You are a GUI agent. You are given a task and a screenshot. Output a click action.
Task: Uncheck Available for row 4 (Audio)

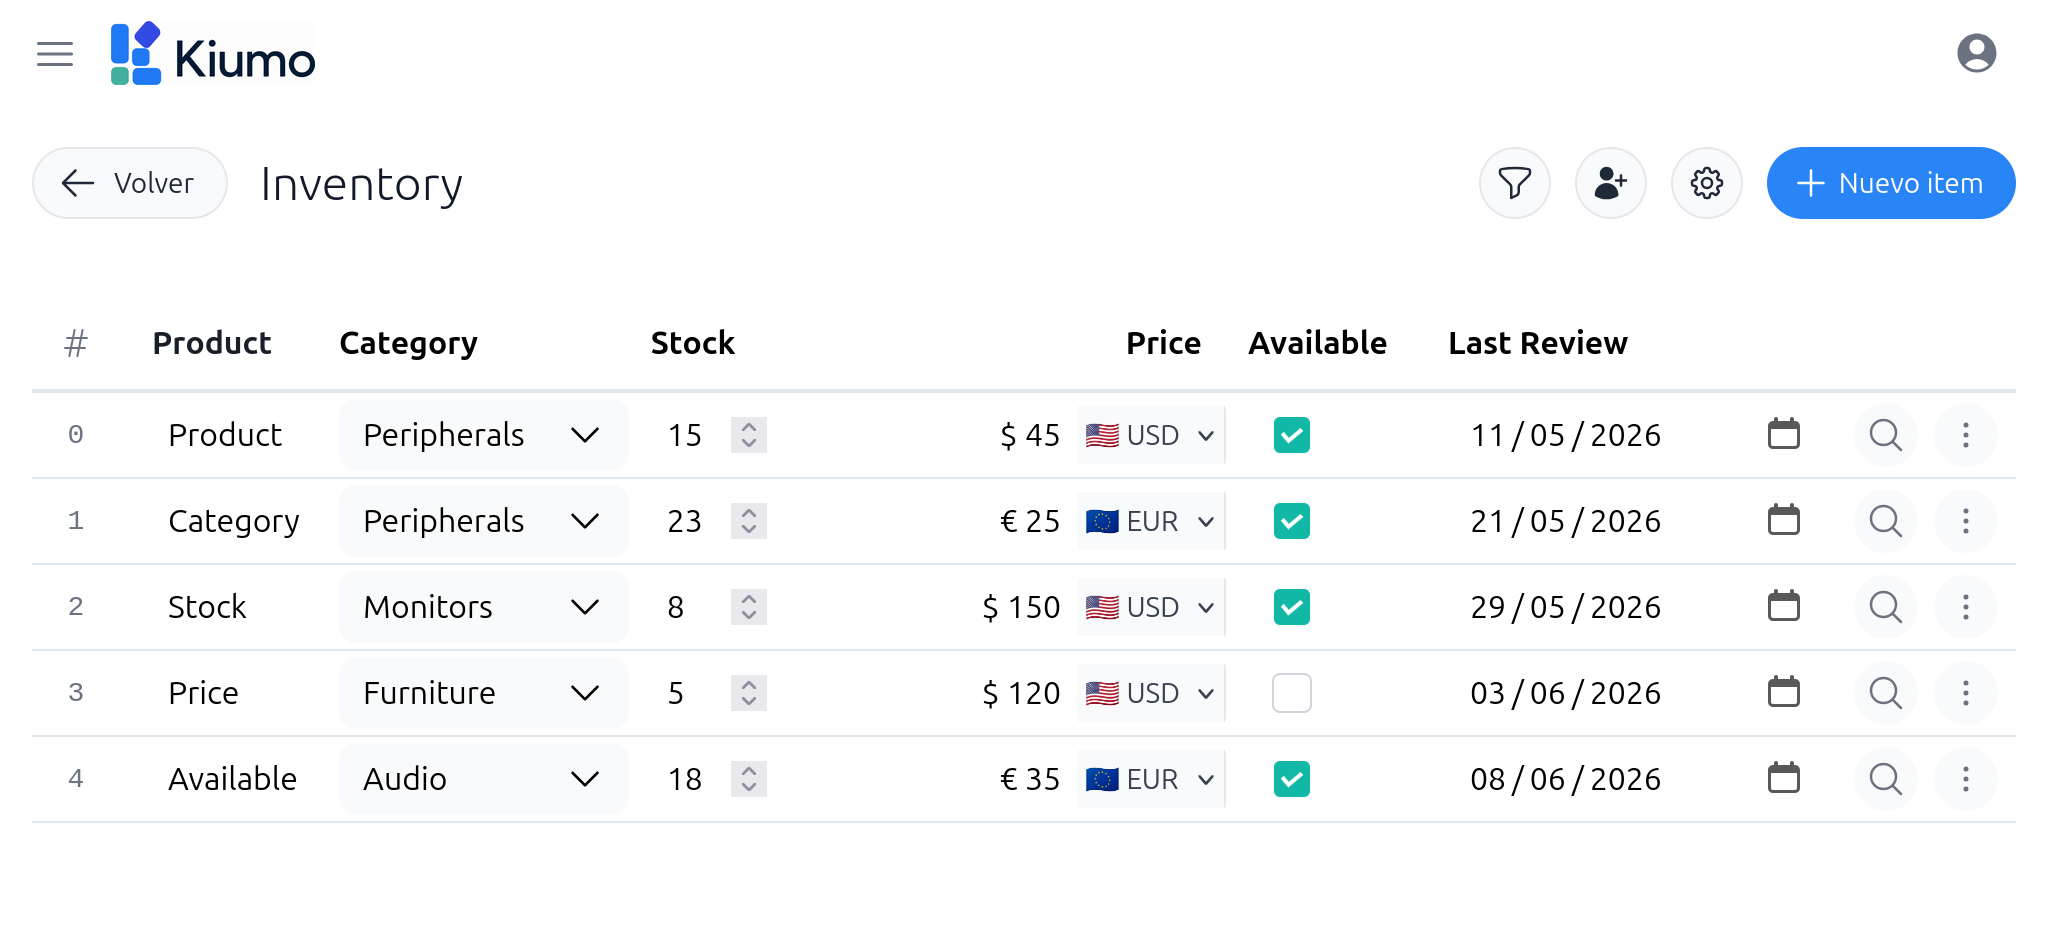1291,779
